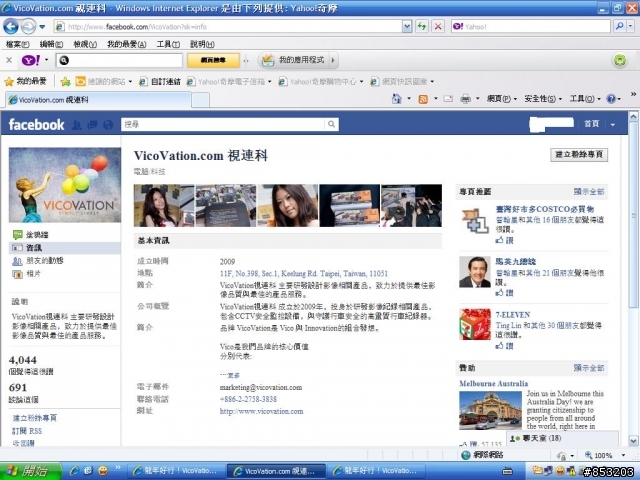Open 我的應用程式 in Yahoo toolbar
The image size is (640, 480).
coord(298,60)
